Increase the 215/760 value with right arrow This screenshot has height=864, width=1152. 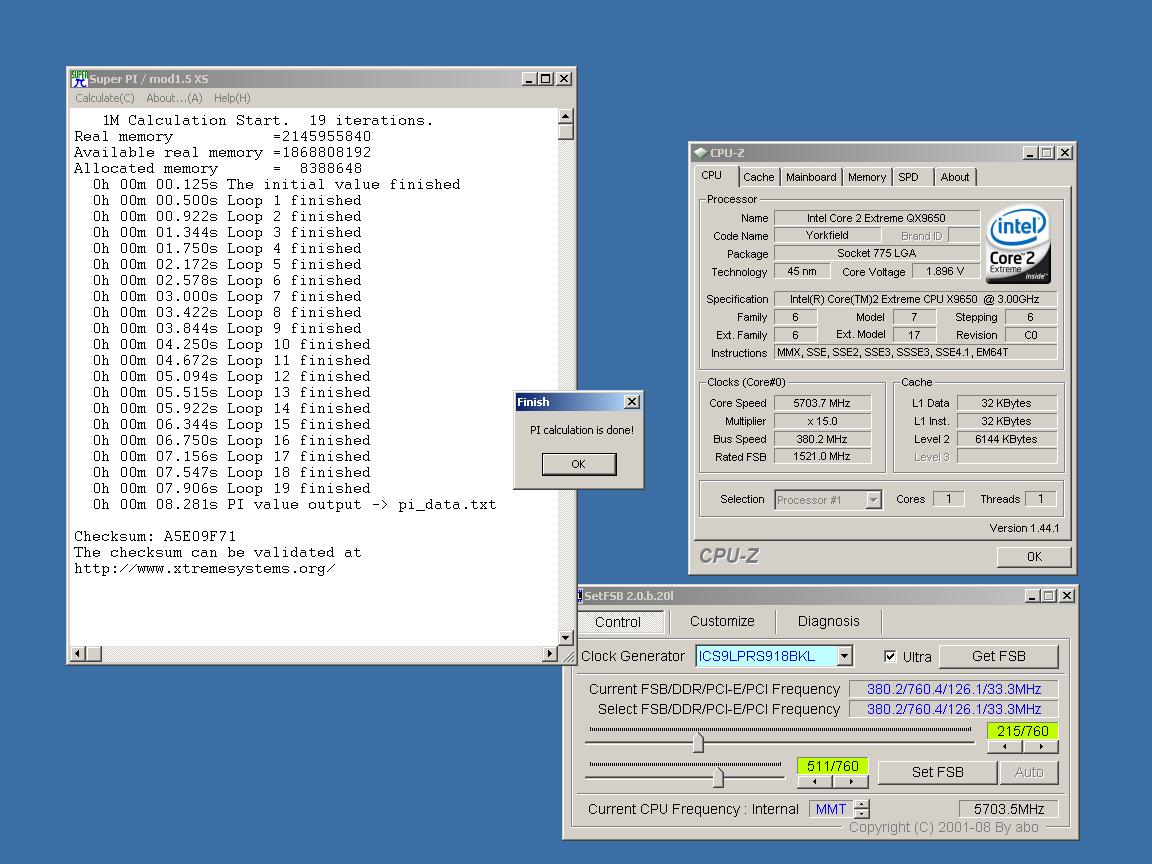tap(1040, 747)
